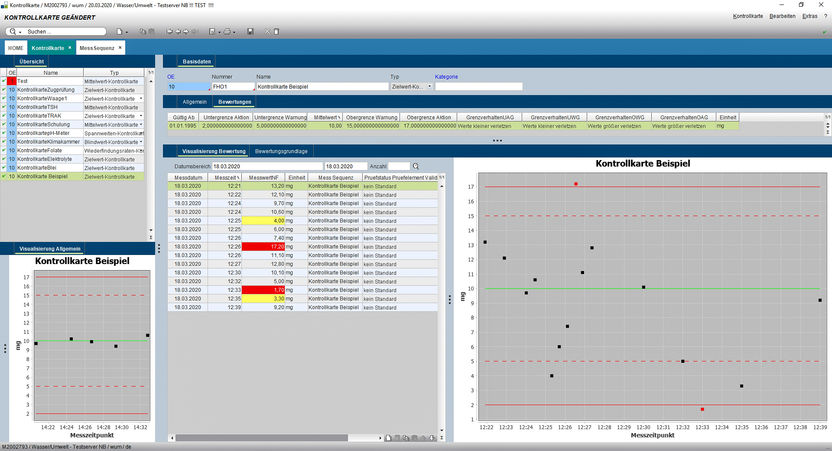832x451 pixels.
Task: Open Typ dropdown in KontrollkarteTRAK row
Action: 141,116
